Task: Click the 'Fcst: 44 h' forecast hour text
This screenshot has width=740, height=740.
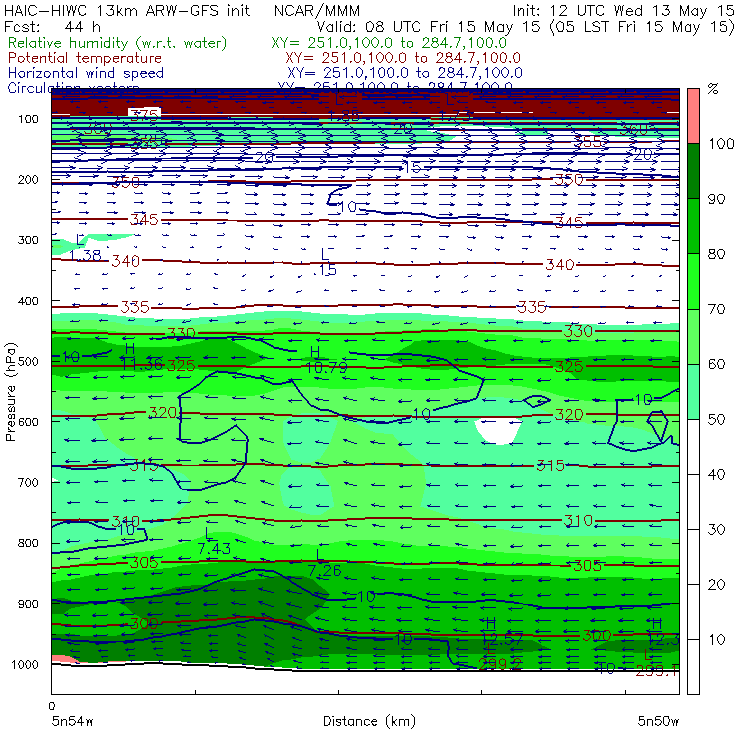Action: click(52, 26)
